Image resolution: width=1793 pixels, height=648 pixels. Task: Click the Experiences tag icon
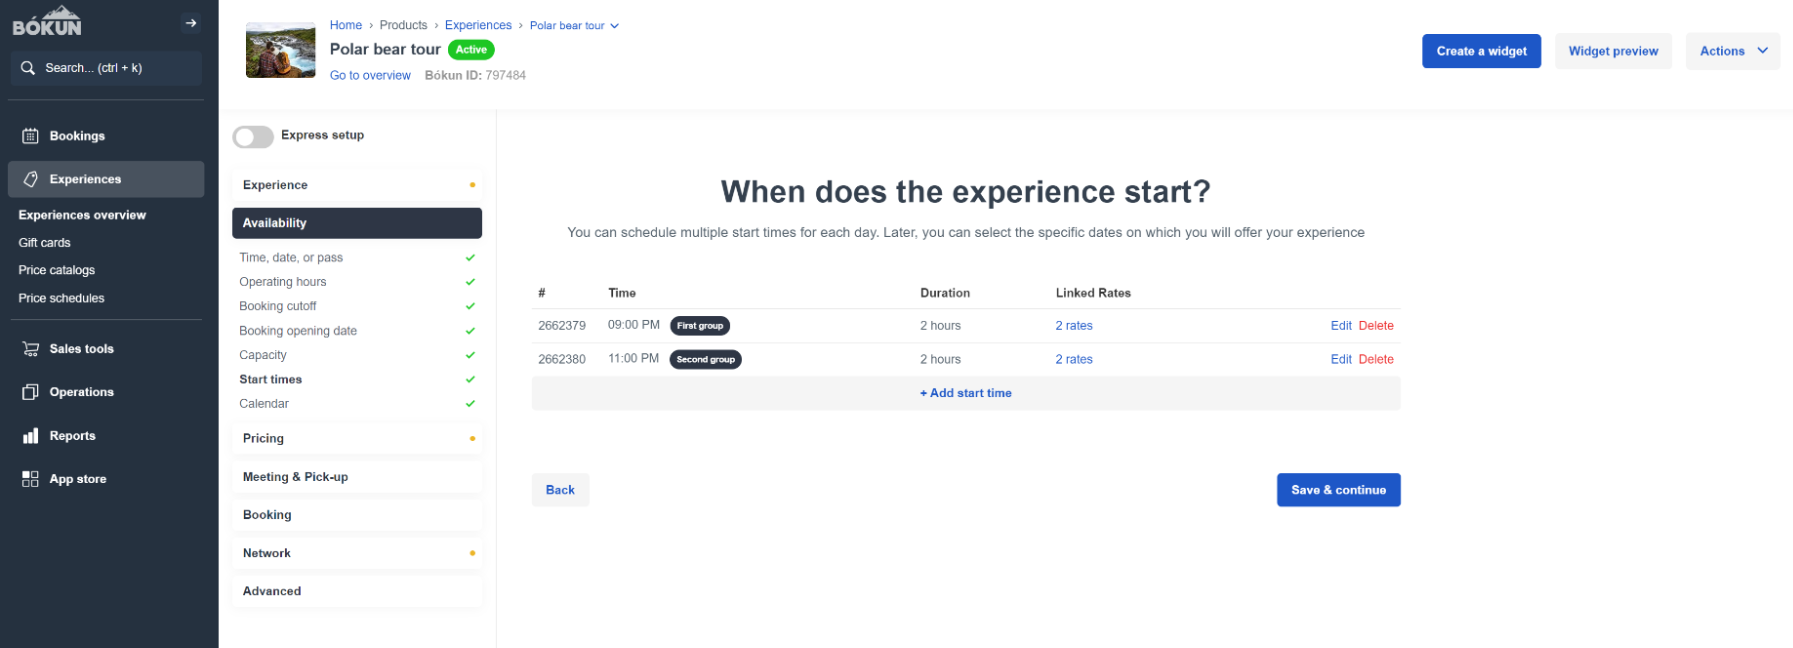coord(31,179)
